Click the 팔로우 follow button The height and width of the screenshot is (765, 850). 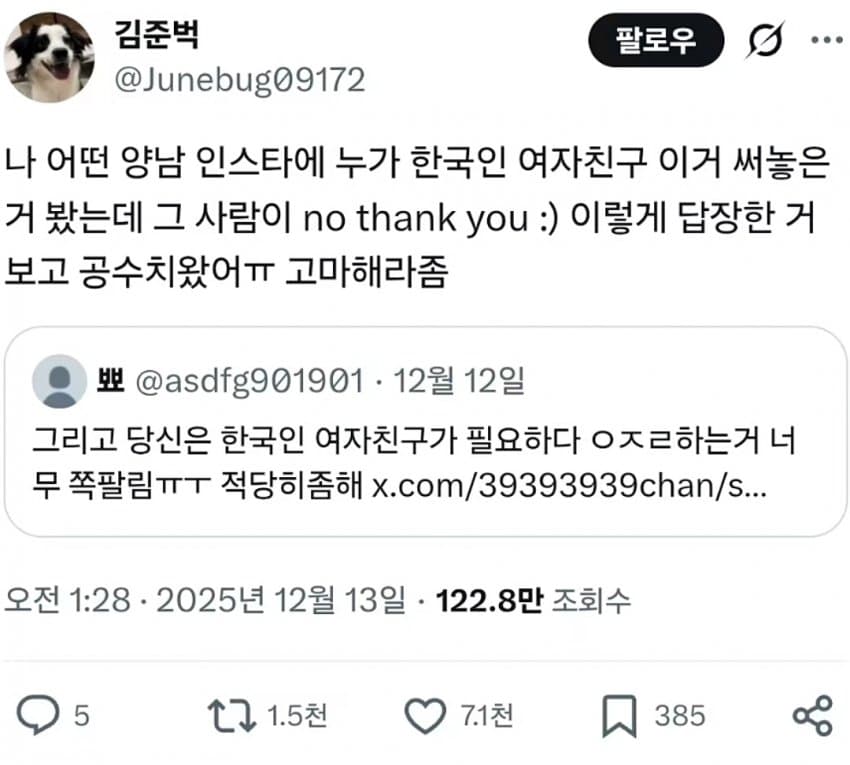pos(656,40)
